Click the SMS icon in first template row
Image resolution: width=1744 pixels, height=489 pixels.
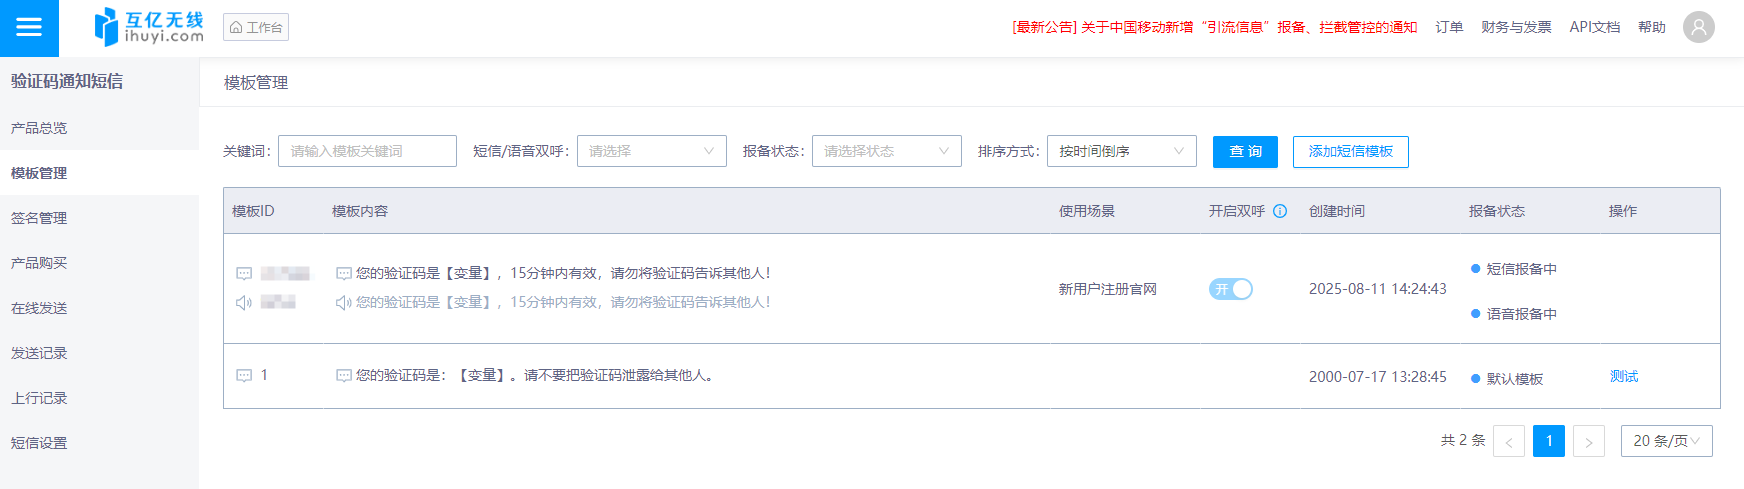(244, 274)
